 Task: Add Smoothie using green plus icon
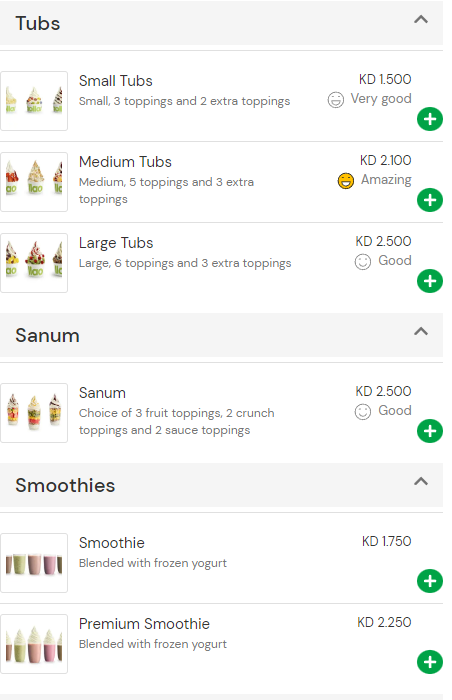[x=430, y=581]
